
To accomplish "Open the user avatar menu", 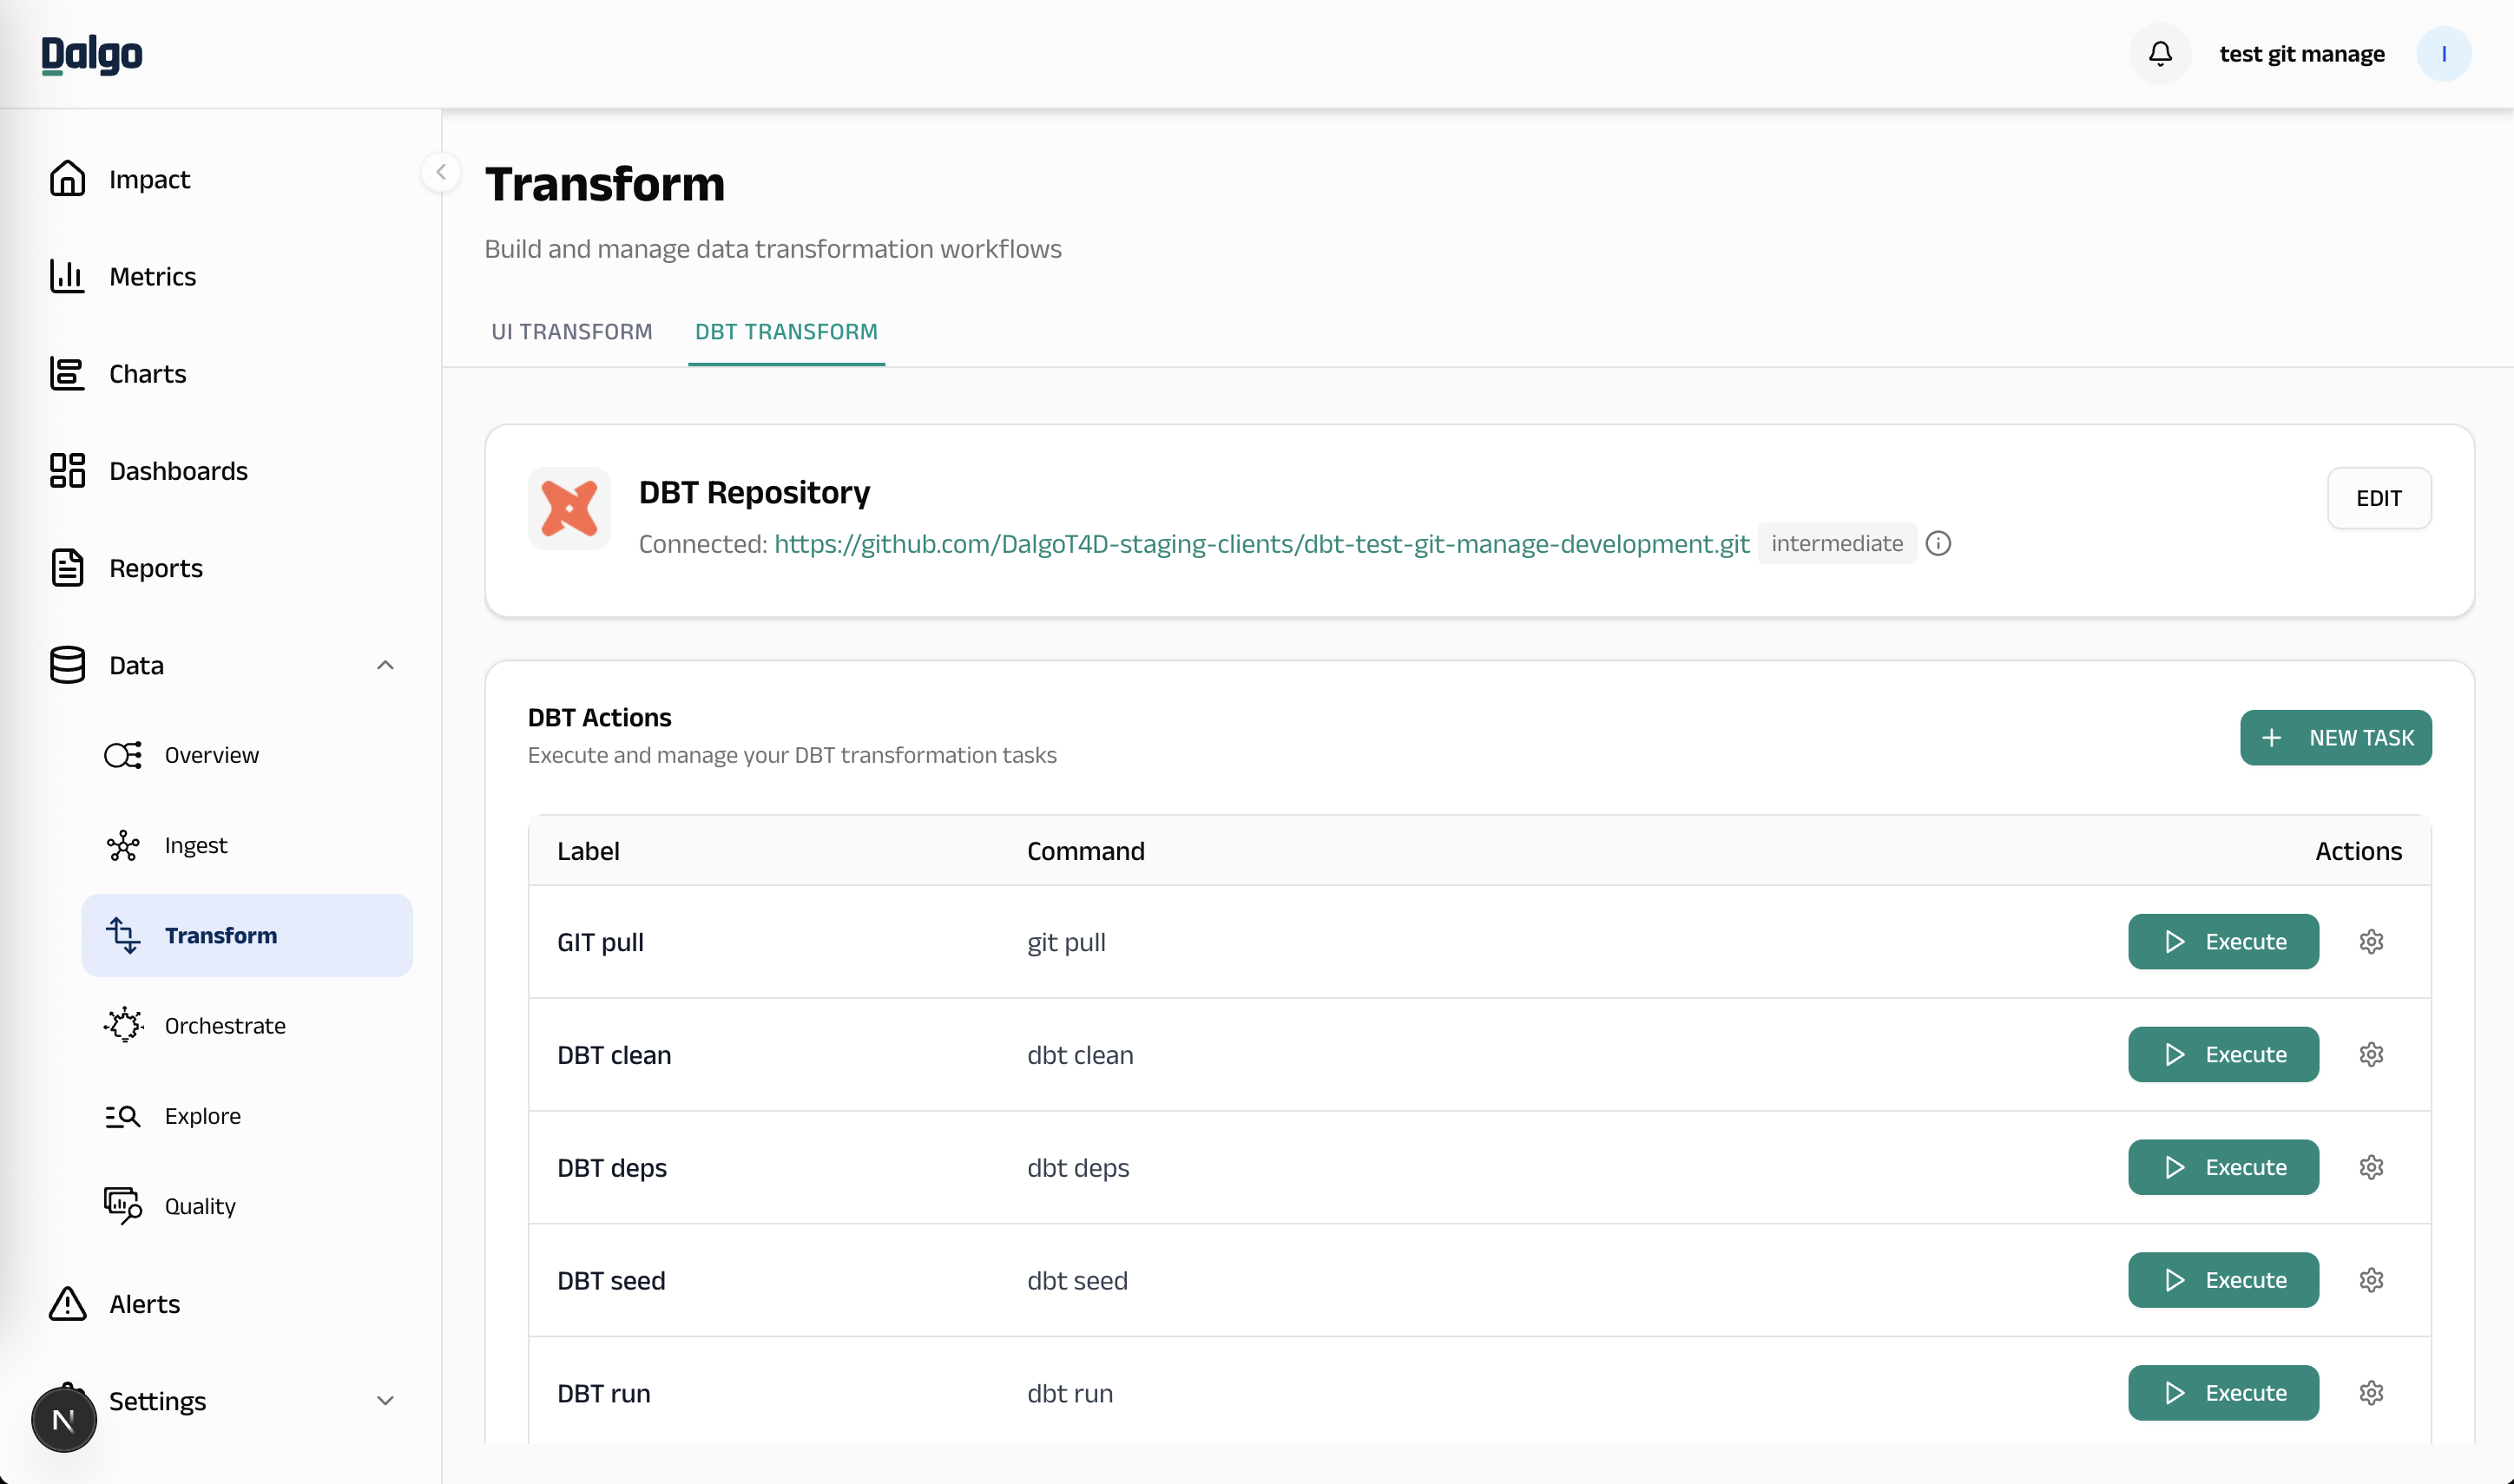I will coord(2443,54).
